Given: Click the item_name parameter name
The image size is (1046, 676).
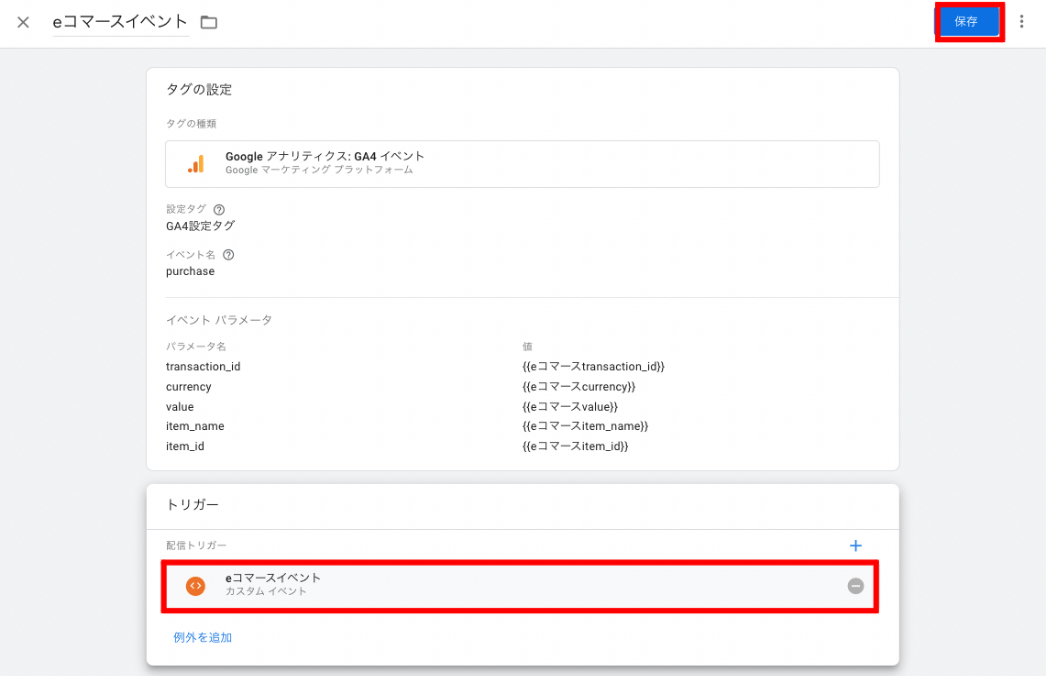Looking at the screenshot, I should point(195,426).
